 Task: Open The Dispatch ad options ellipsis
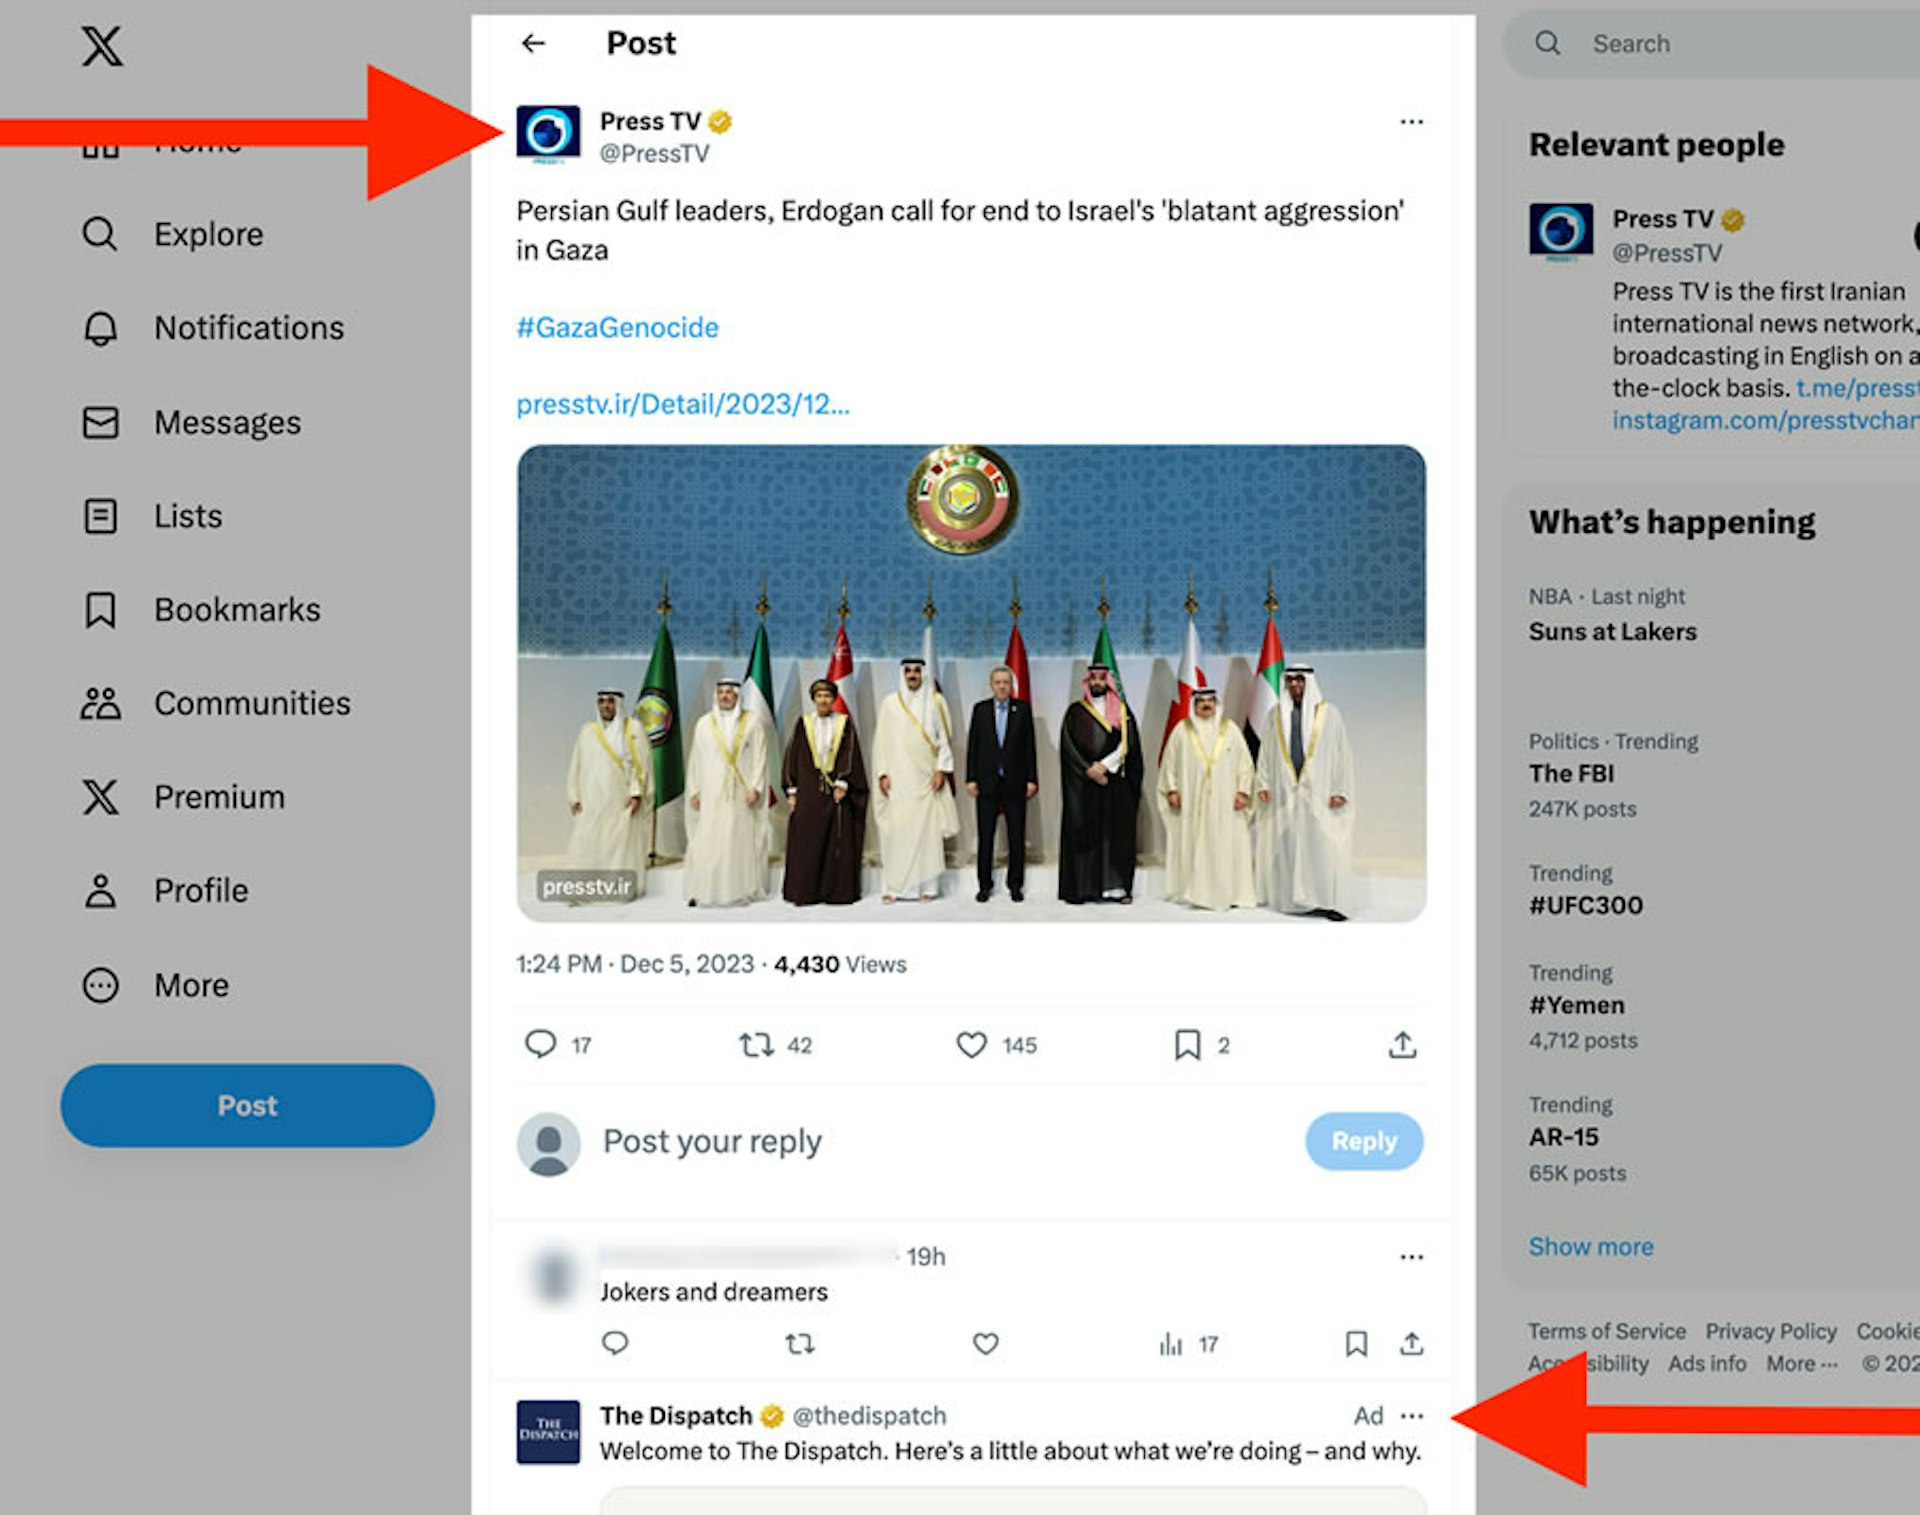pyautogui.click(x=1411, y=1416)
